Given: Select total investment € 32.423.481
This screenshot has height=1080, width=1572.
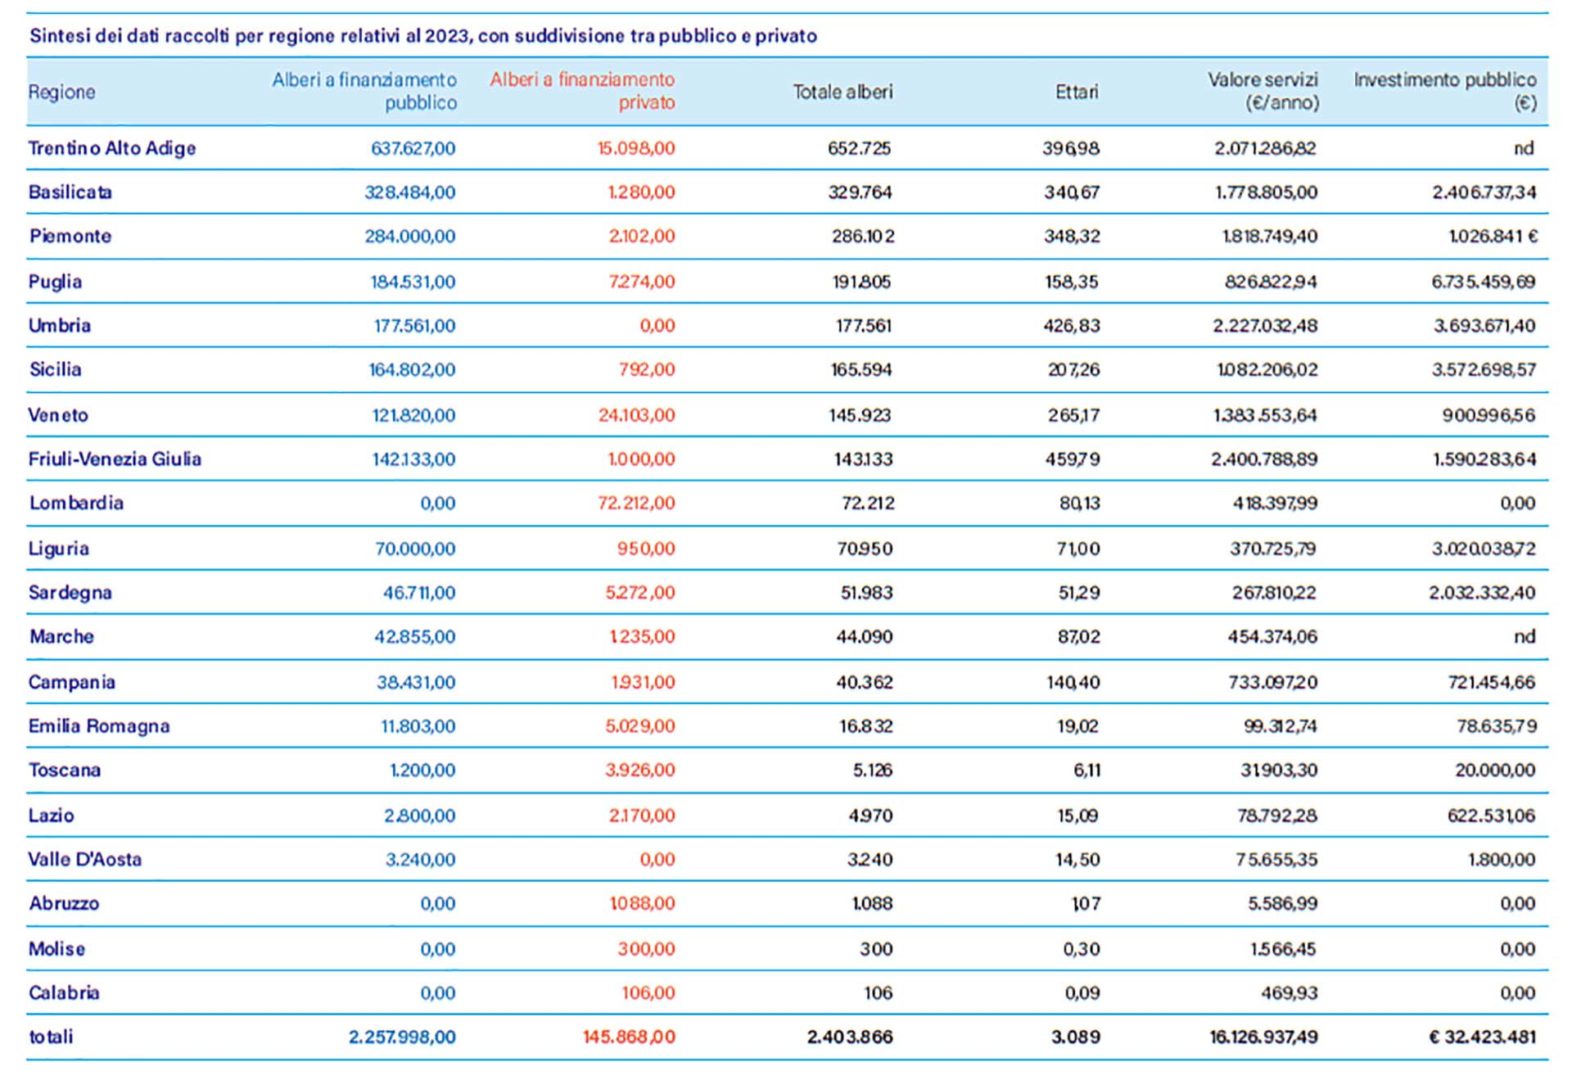Looking at the screenshot, I should click(1483, 1037).
